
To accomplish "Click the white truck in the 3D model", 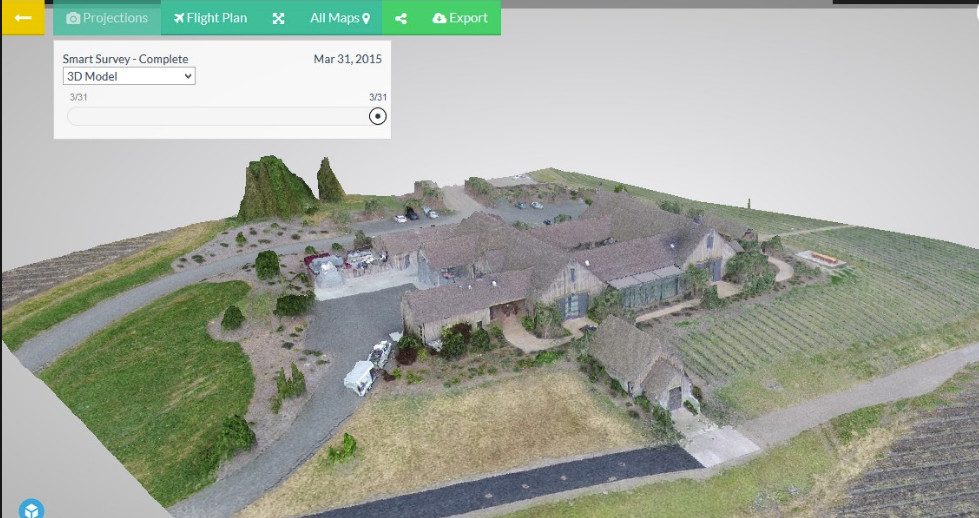I will tap(359, 376).
